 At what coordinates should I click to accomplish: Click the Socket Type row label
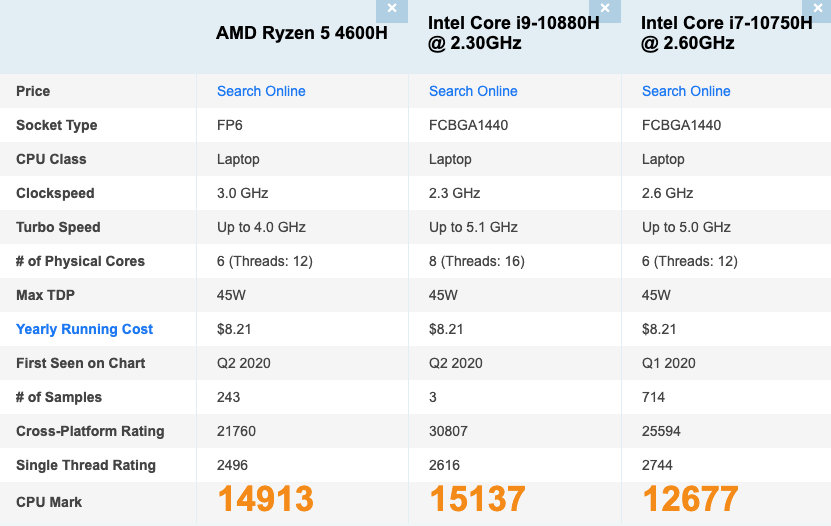57,125
